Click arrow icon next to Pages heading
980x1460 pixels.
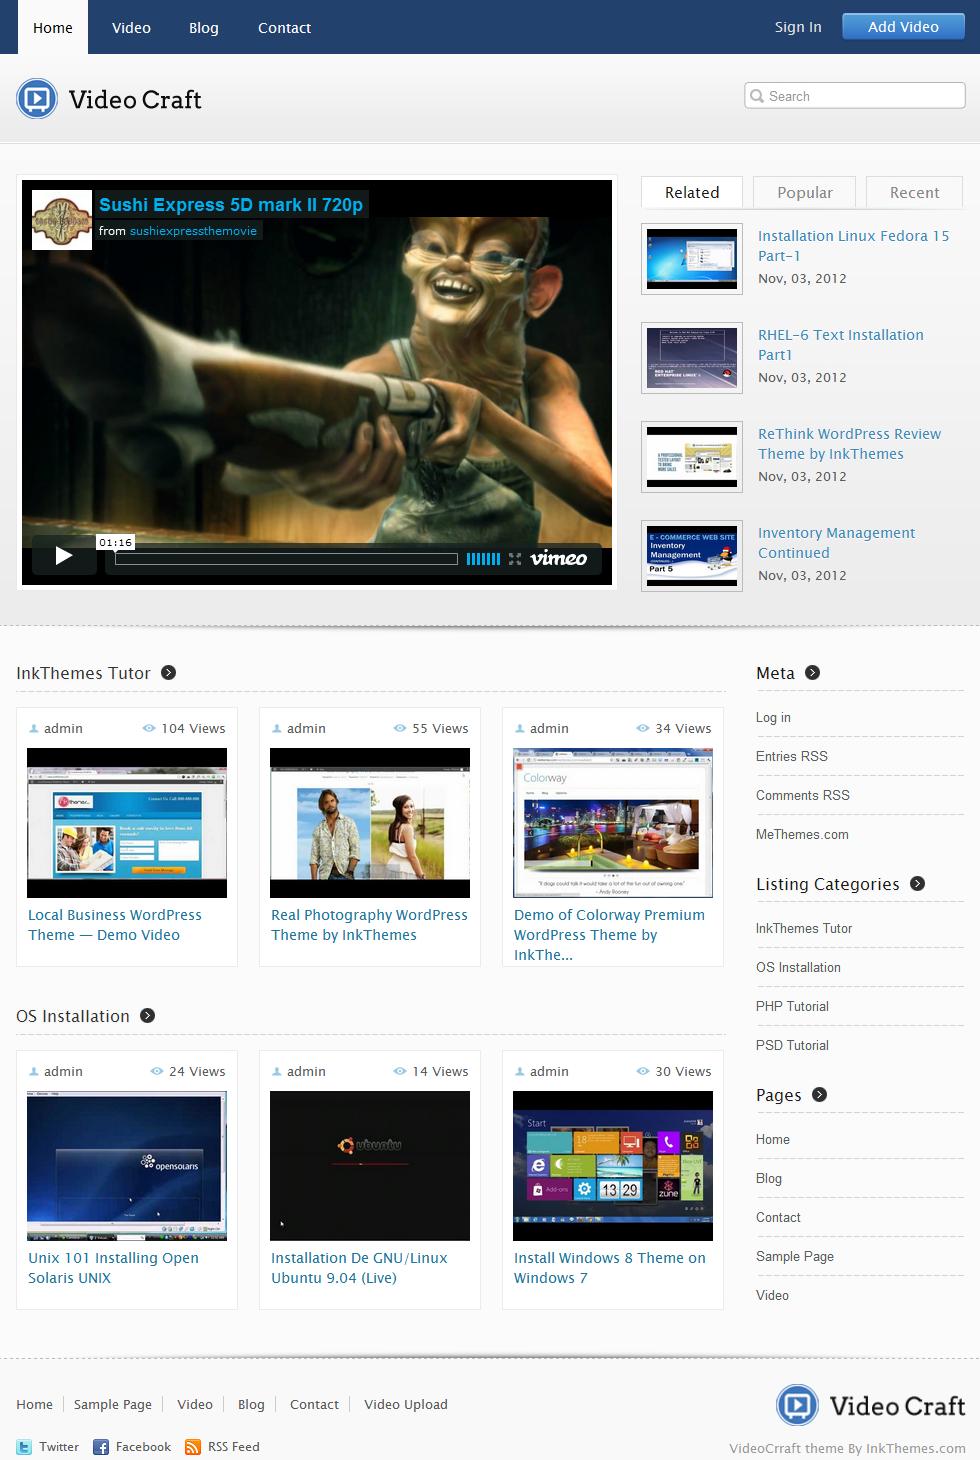tap(820, 1095)
